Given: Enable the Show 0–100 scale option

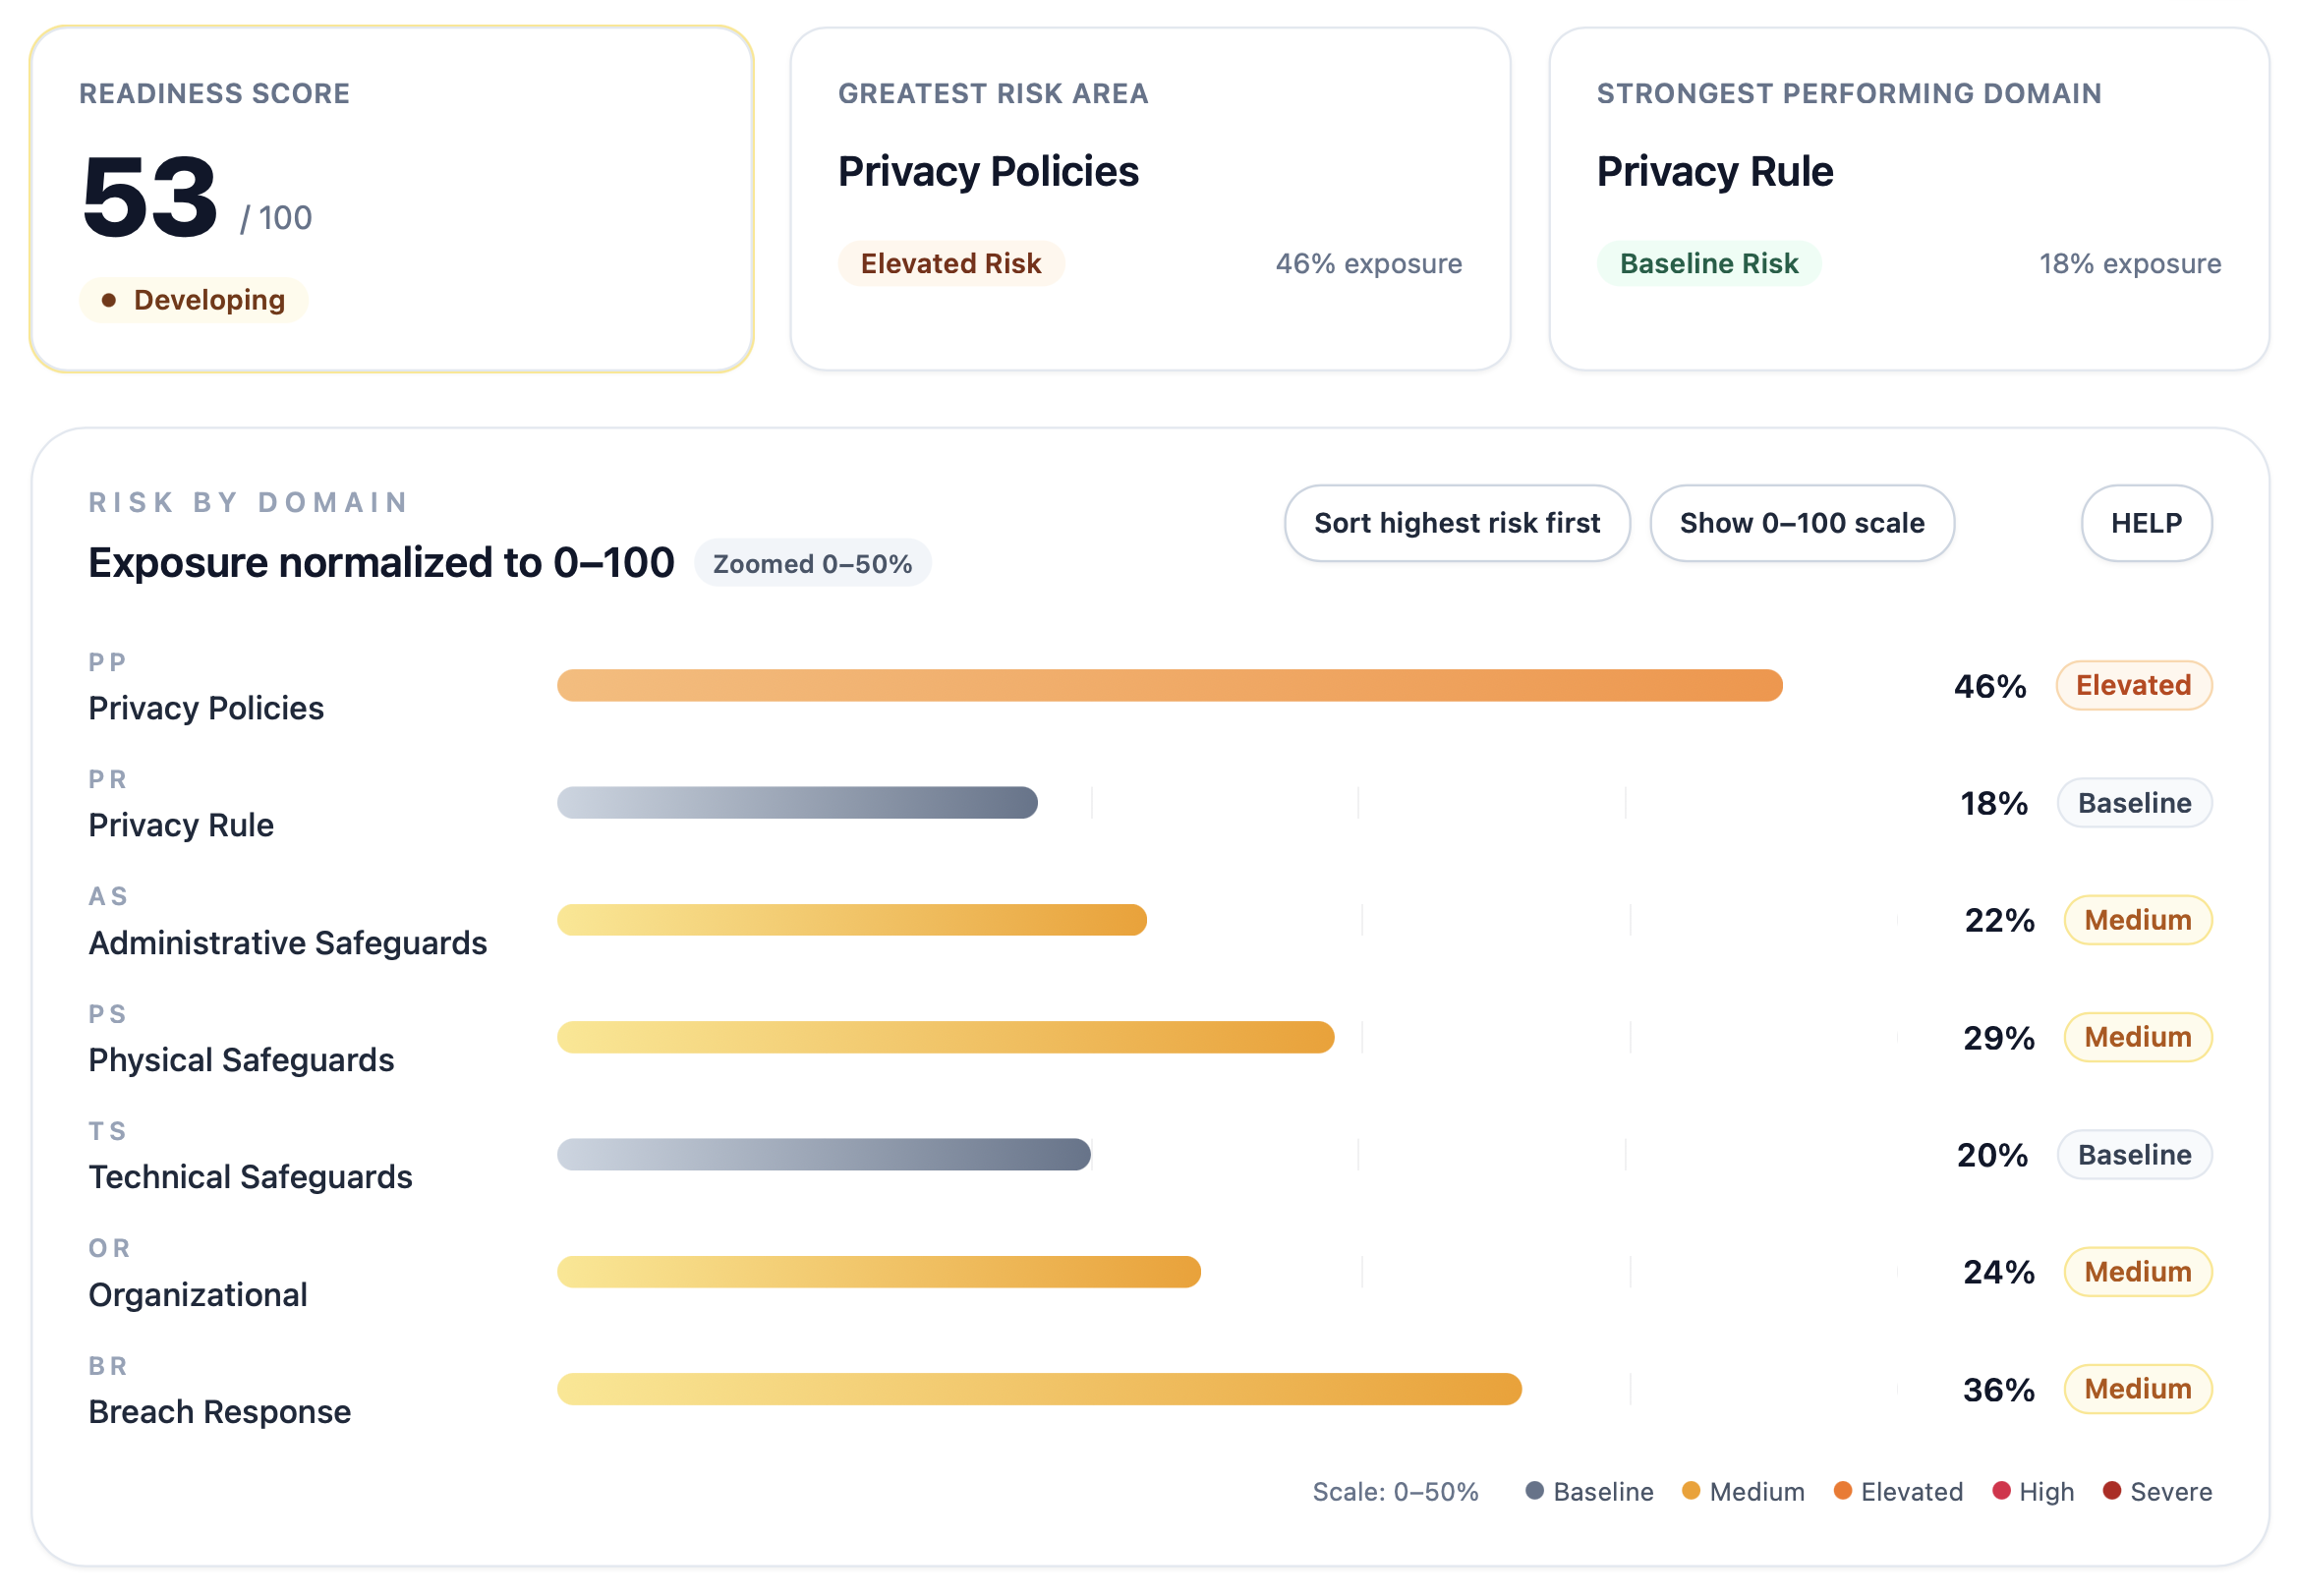Looking at the screenshot, I should (1801, 522).
